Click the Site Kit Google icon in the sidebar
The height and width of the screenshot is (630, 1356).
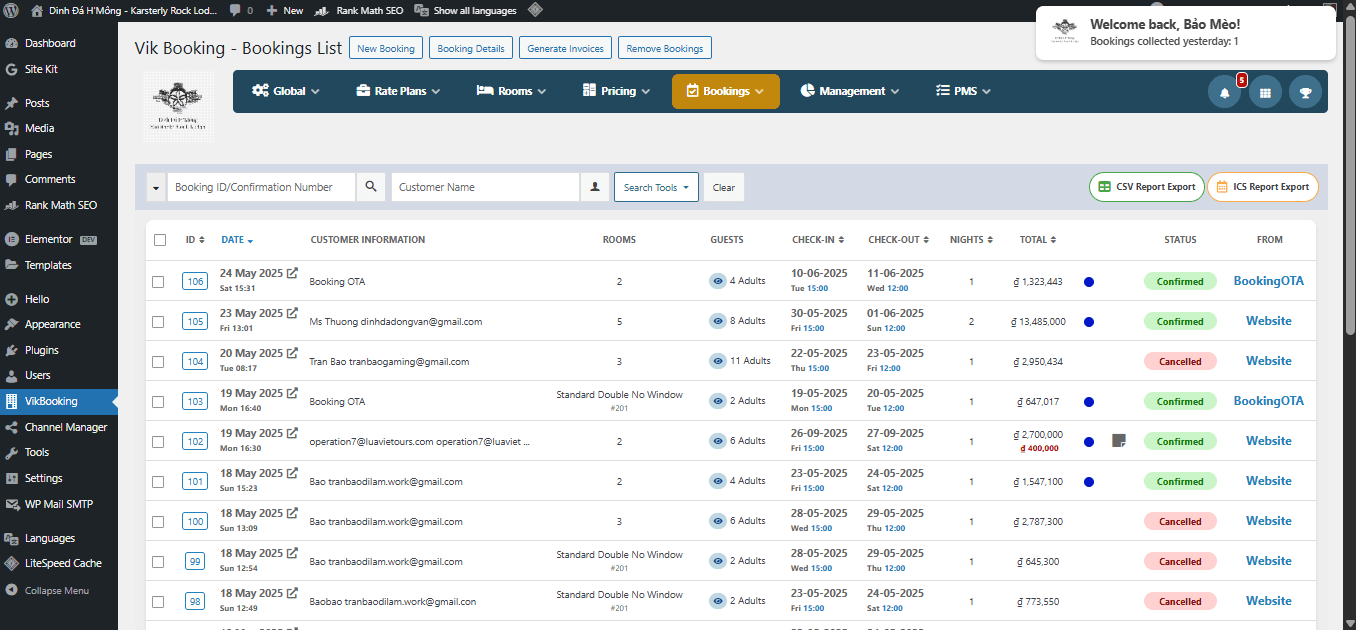point(11,70)
